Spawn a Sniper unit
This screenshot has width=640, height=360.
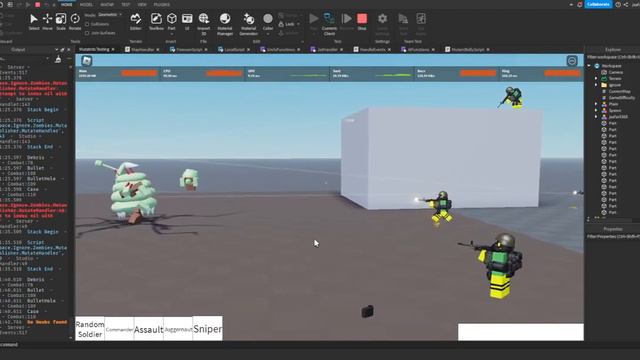coord(208,329)
